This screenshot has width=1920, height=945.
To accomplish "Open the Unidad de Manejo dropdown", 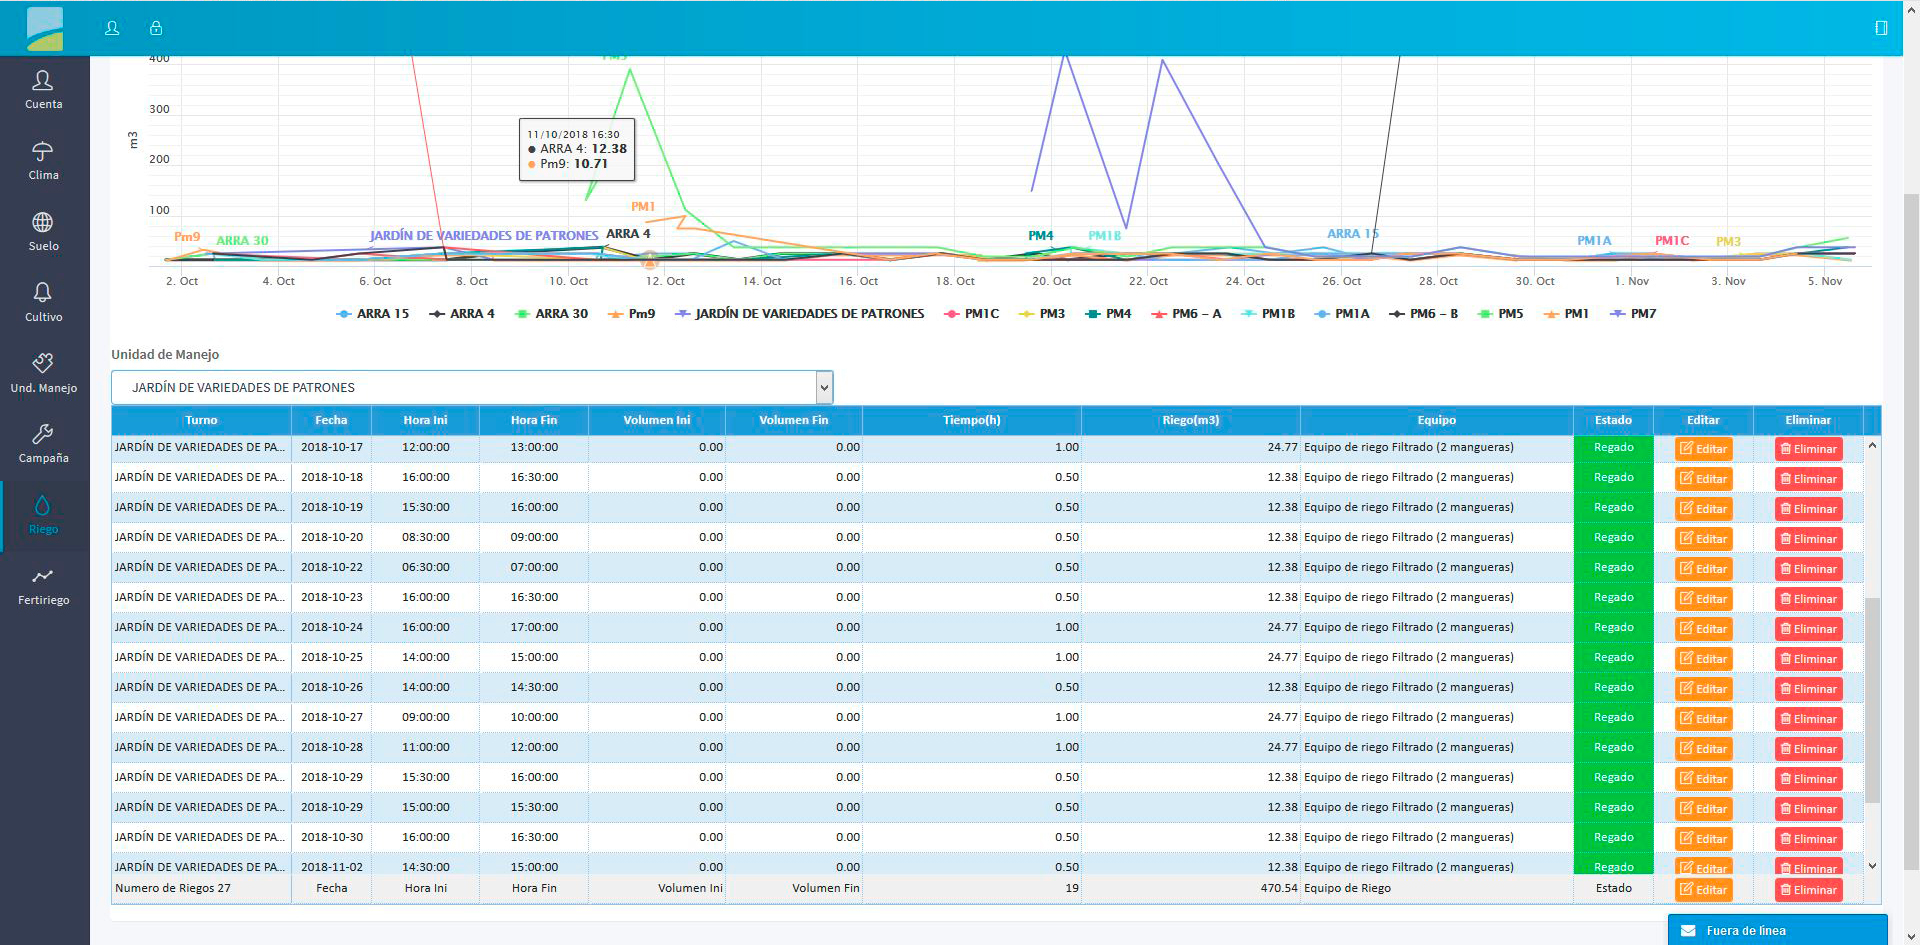I will point(472,387).
